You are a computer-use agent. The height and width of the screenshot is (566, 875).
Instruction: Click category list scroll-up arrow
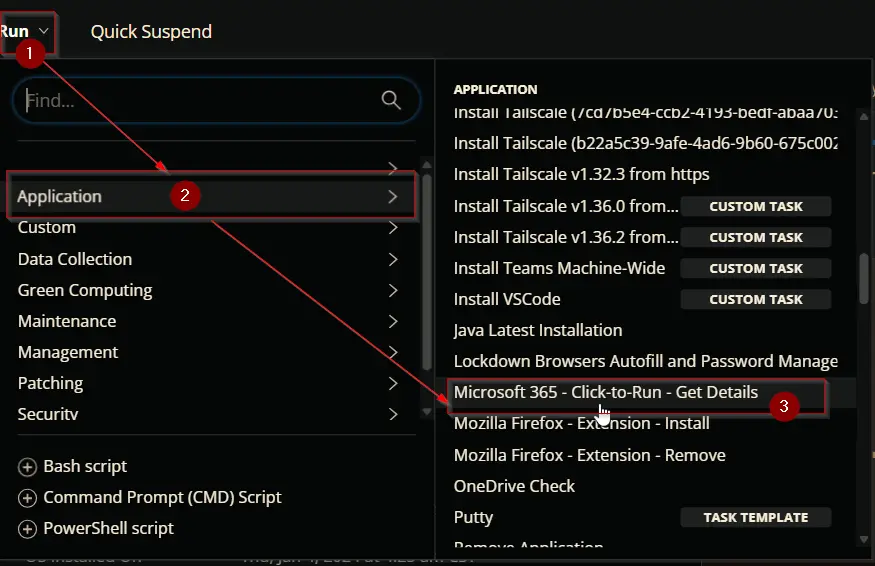(427, 165)
